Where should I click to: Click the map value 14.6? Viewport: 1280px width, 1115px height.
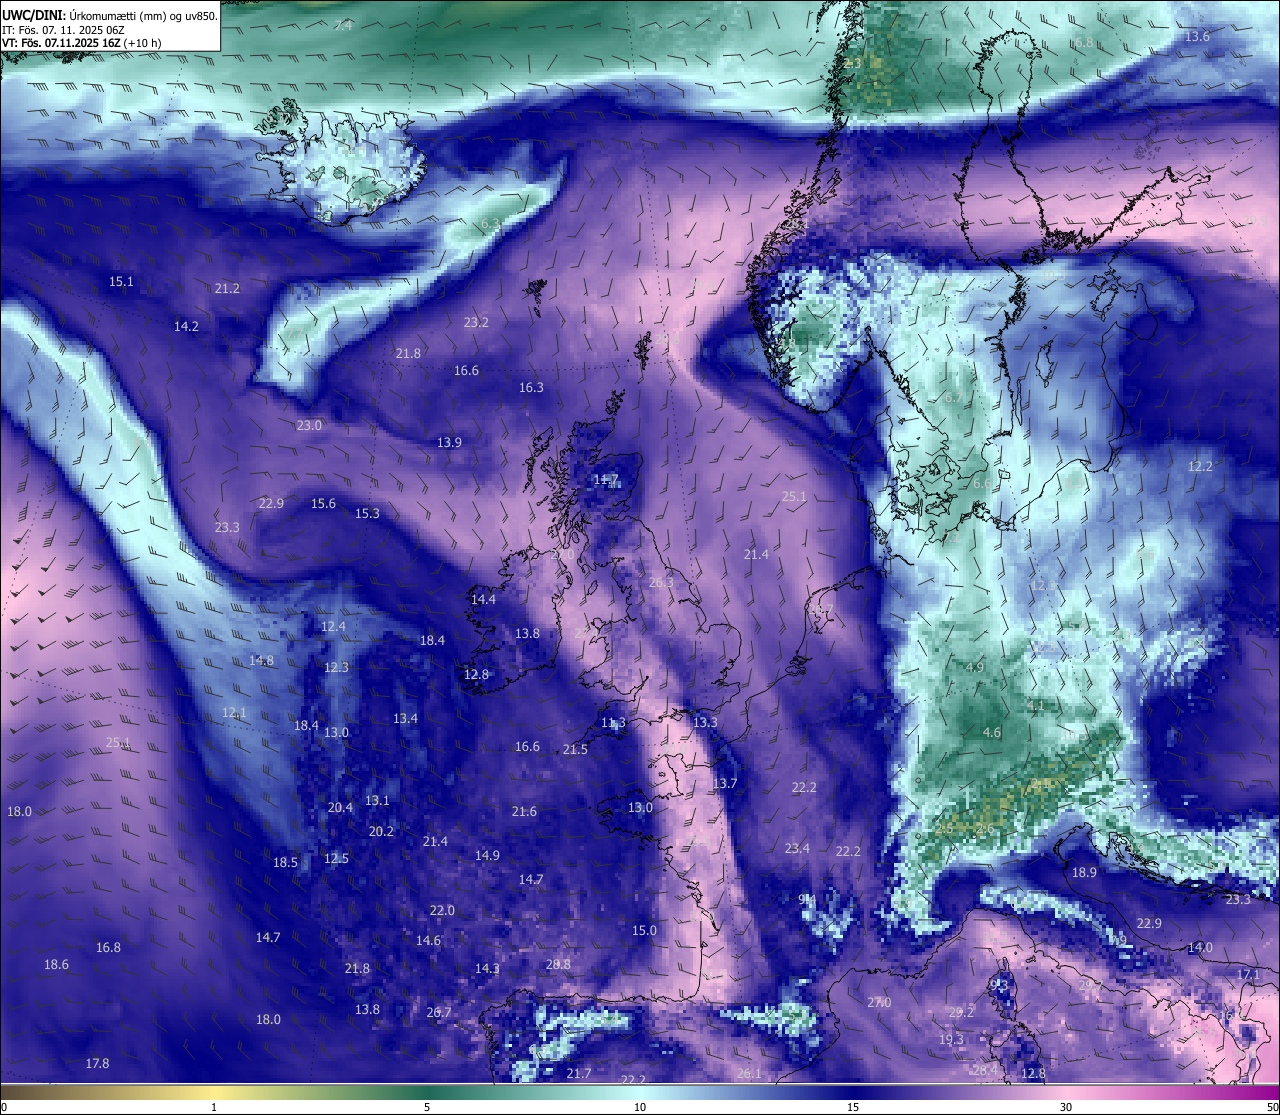(x=428, y=941)
